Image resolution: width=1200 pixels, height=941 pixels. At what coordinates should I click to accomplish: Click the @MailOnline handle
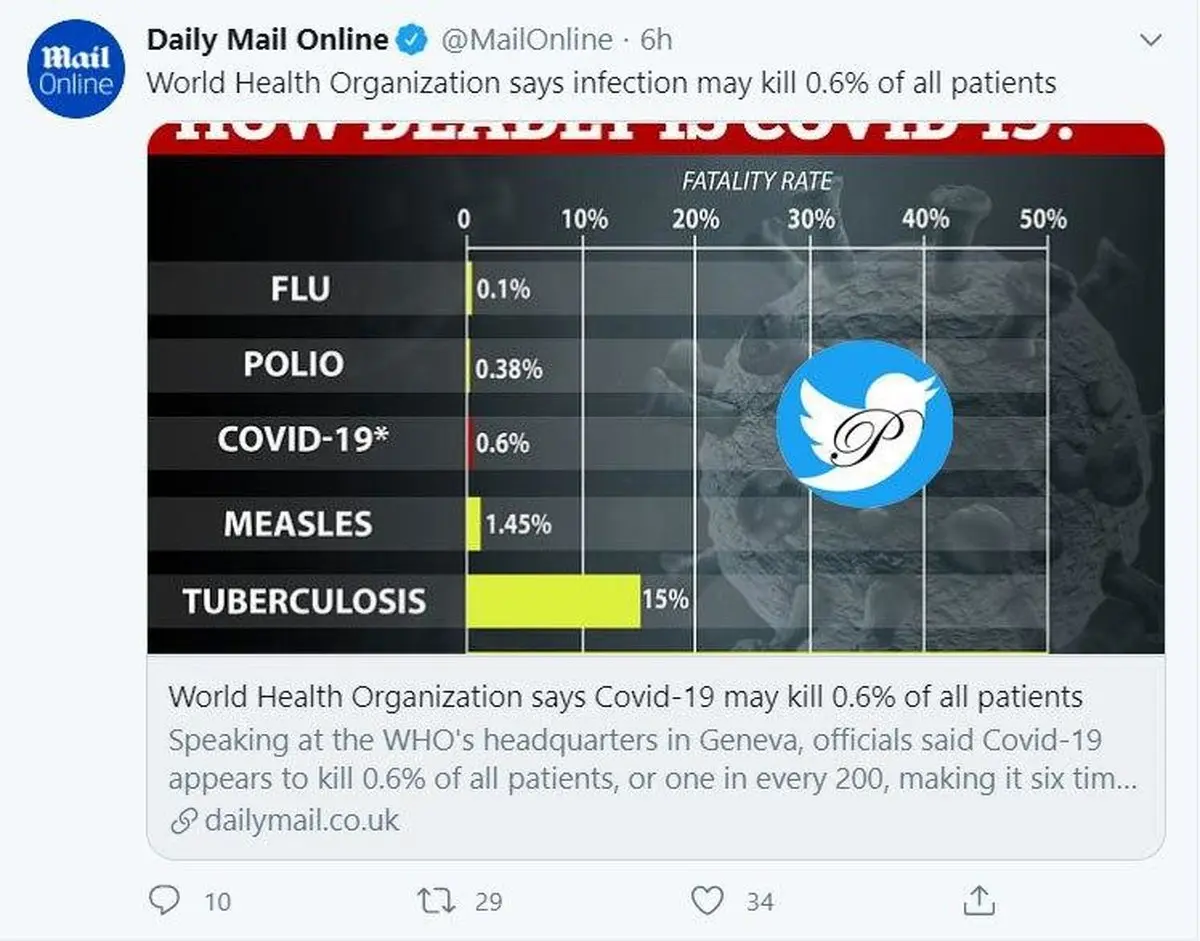526,40
